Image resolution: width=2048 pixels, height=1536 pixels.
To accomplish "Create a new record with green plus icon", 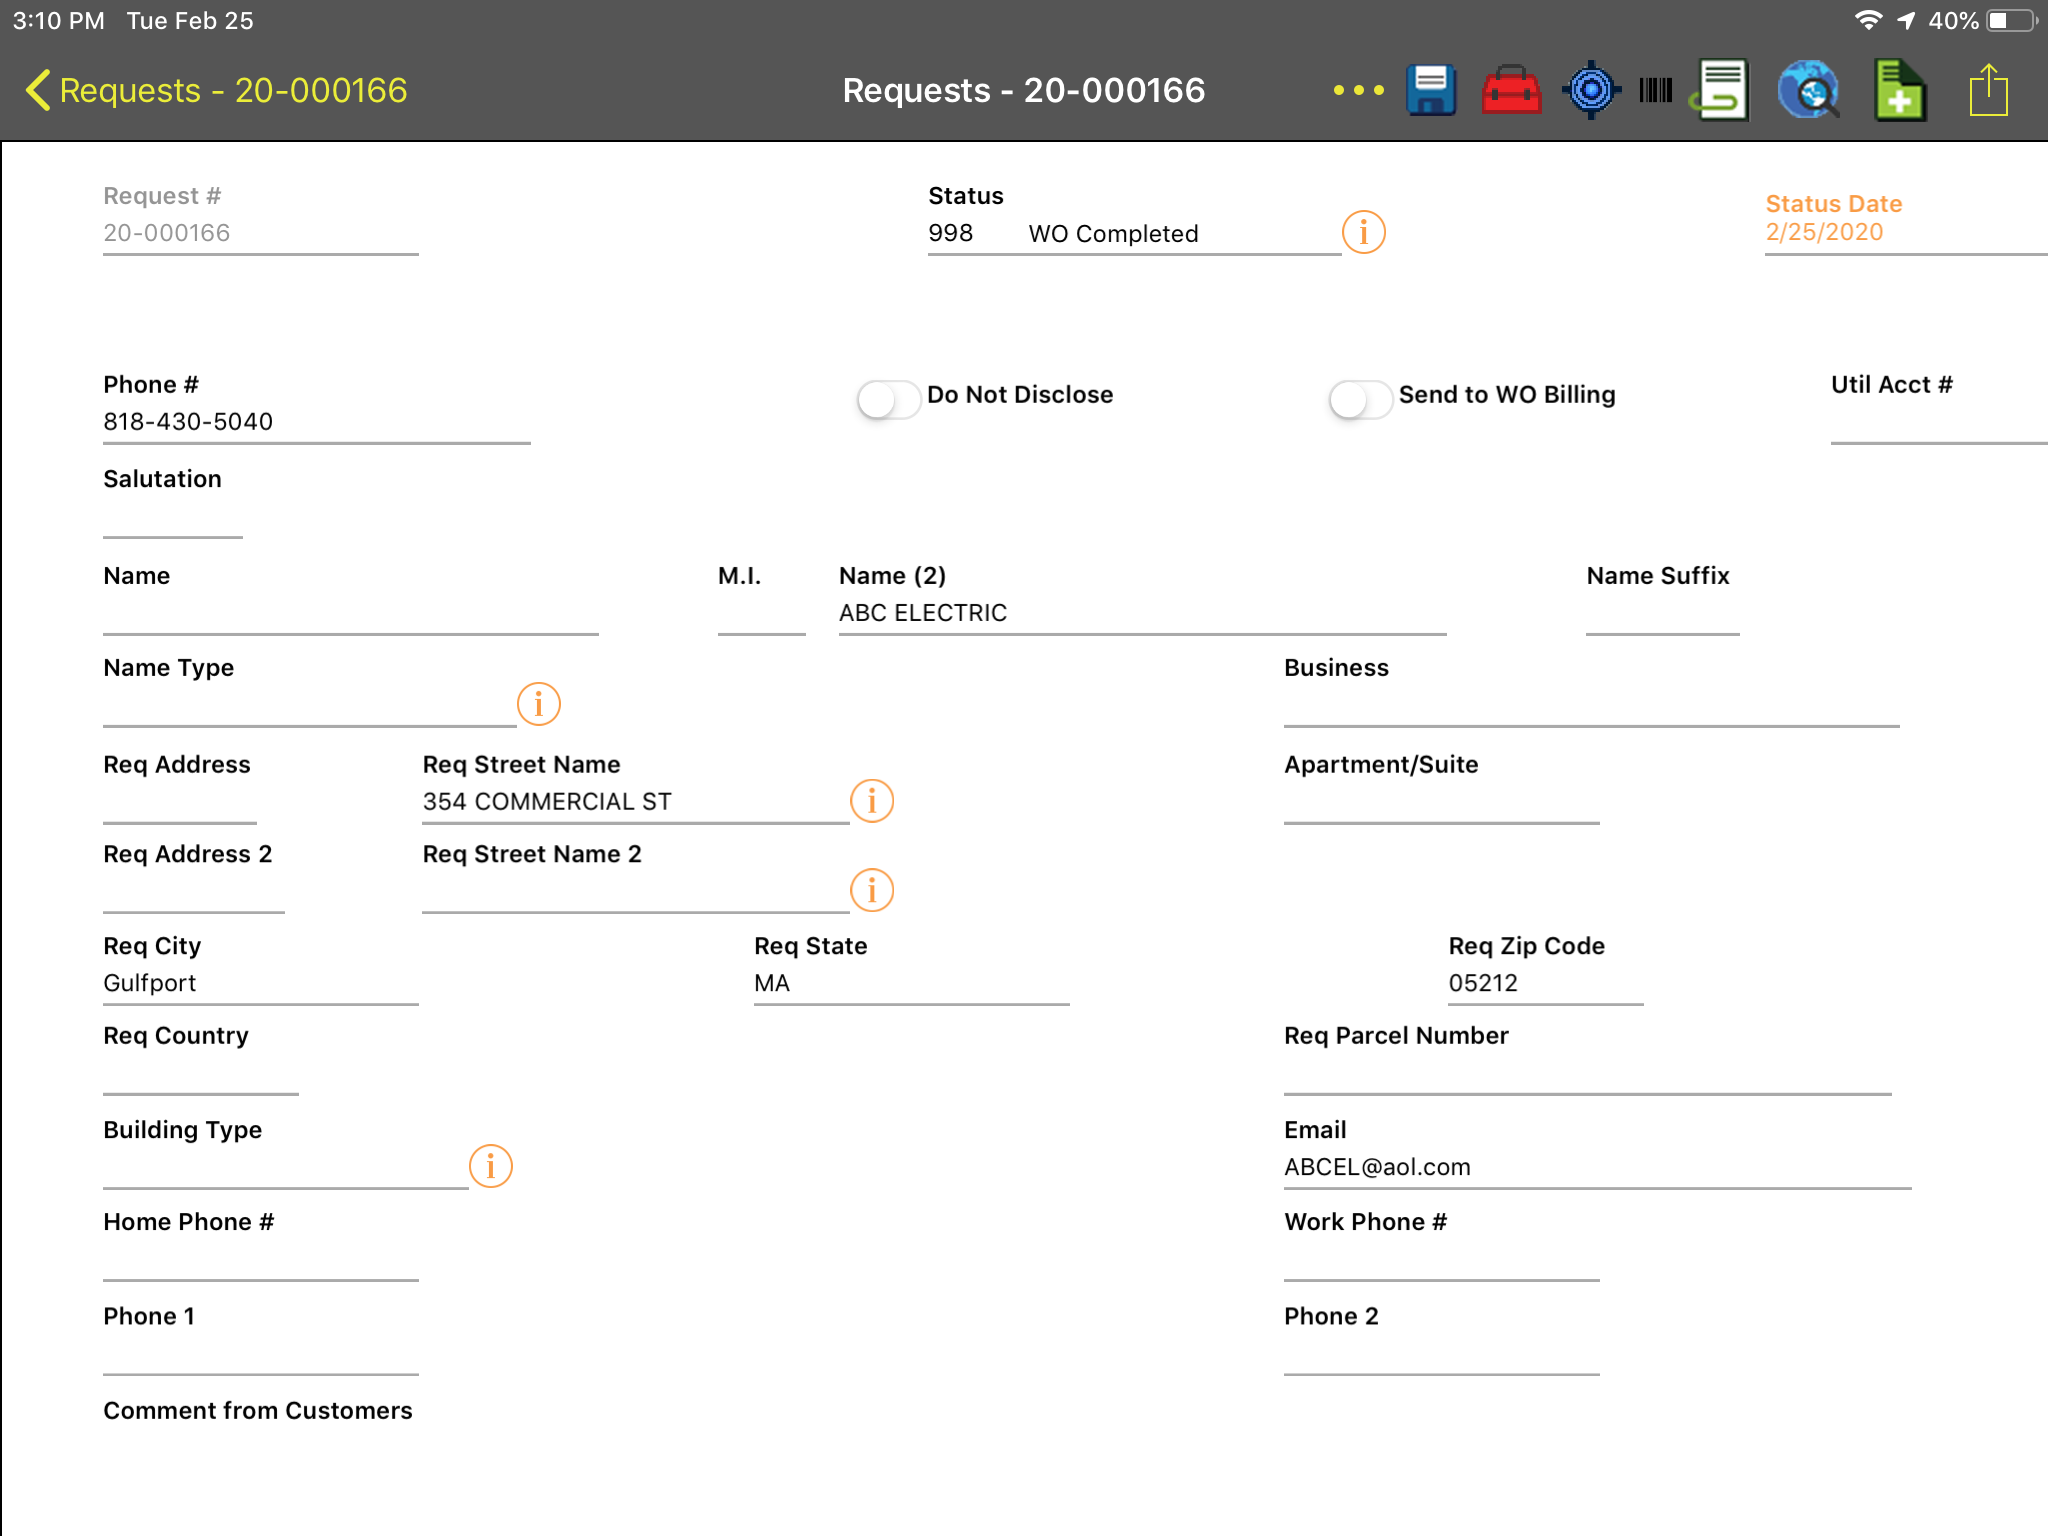I will 1899,89.
